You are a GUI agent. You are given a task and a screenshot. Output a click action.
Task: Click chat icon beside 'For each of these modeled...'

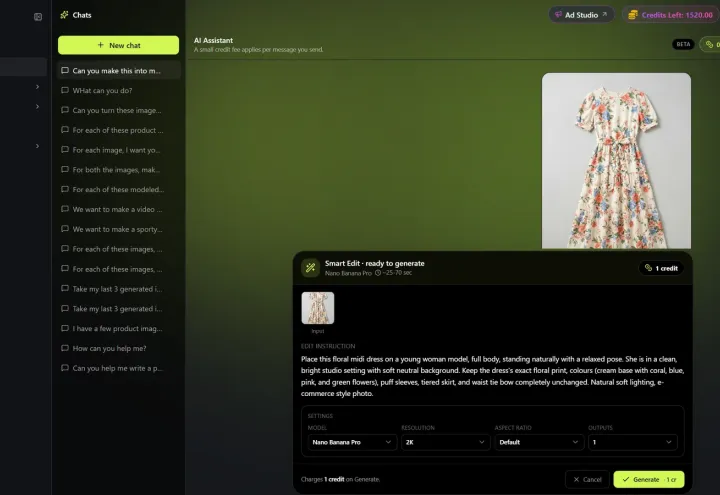point(65,189)
